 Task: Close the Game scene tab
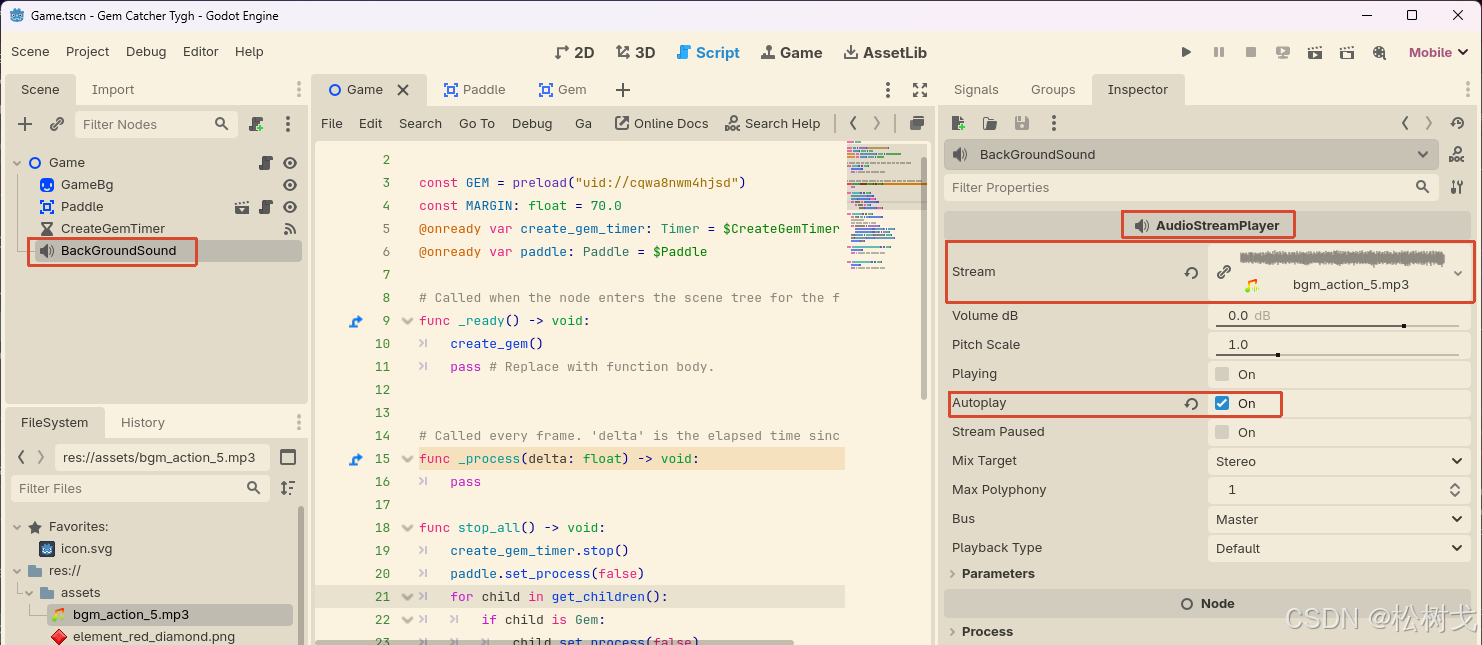pos(403,90)
